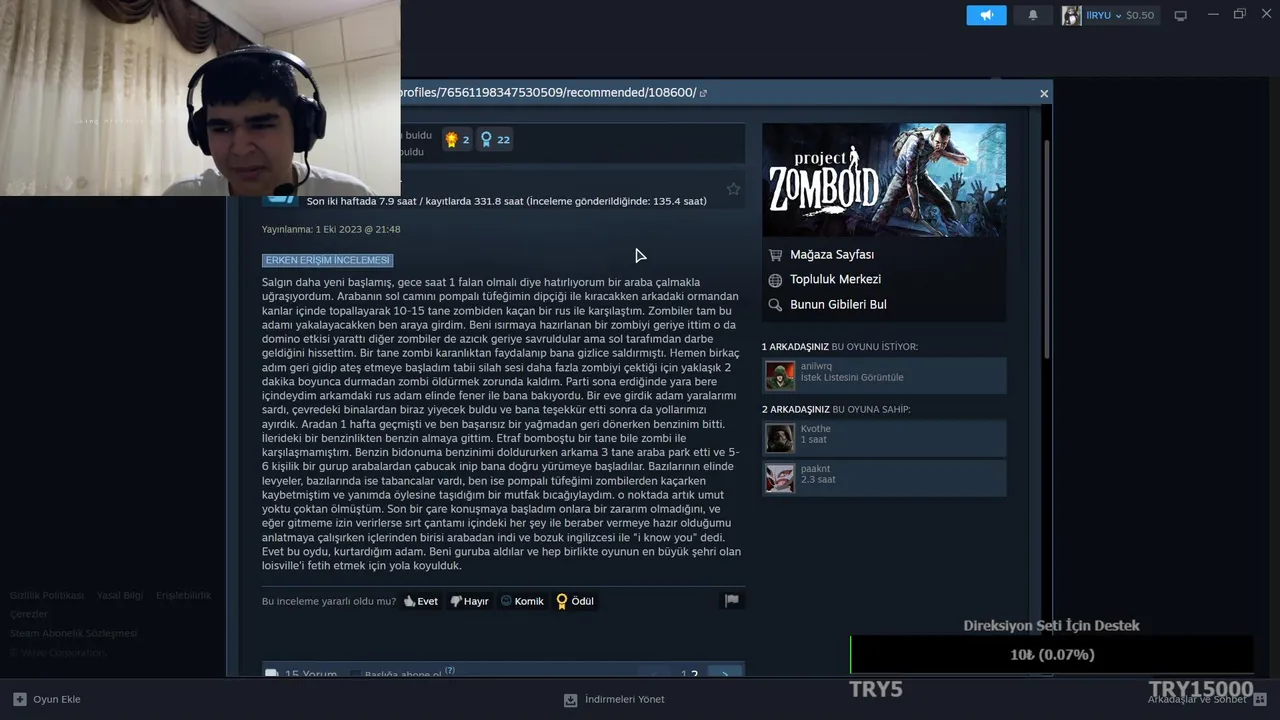This screenshot has height=720, width=1280.
Task: Open the external link icon after the URL
Action: click(703, 93)
